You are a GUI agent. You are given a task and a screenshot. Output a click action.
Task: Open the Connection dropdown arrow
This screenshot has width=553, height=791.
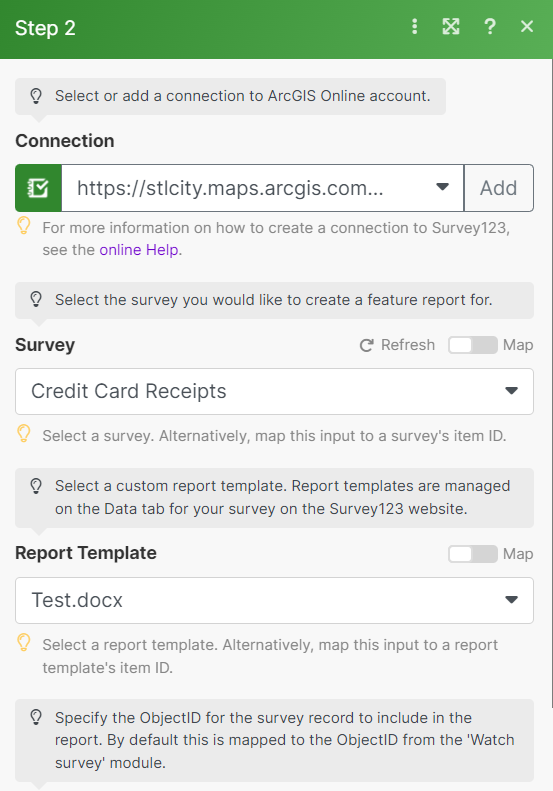pyautogui.click(x=443, y=187)
